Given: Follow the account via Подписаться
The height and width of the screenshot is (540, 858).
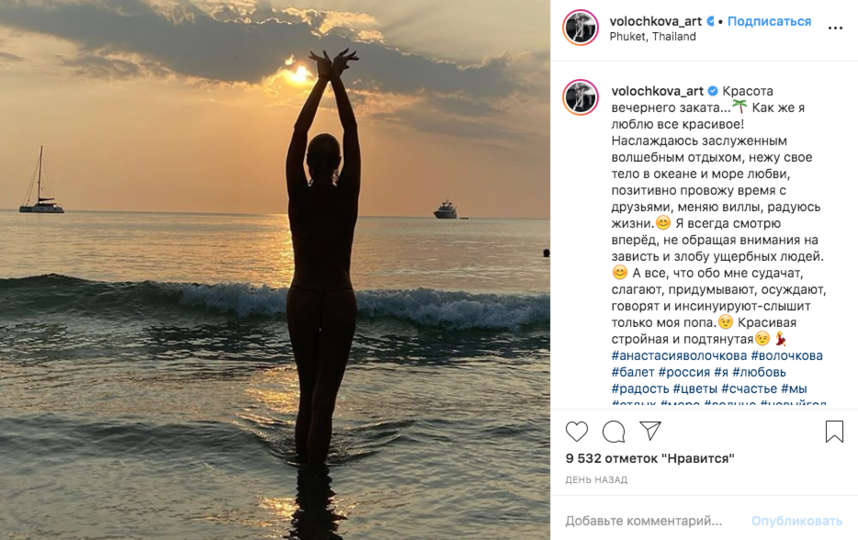Looking at the screenshot, I should (768, 21).
